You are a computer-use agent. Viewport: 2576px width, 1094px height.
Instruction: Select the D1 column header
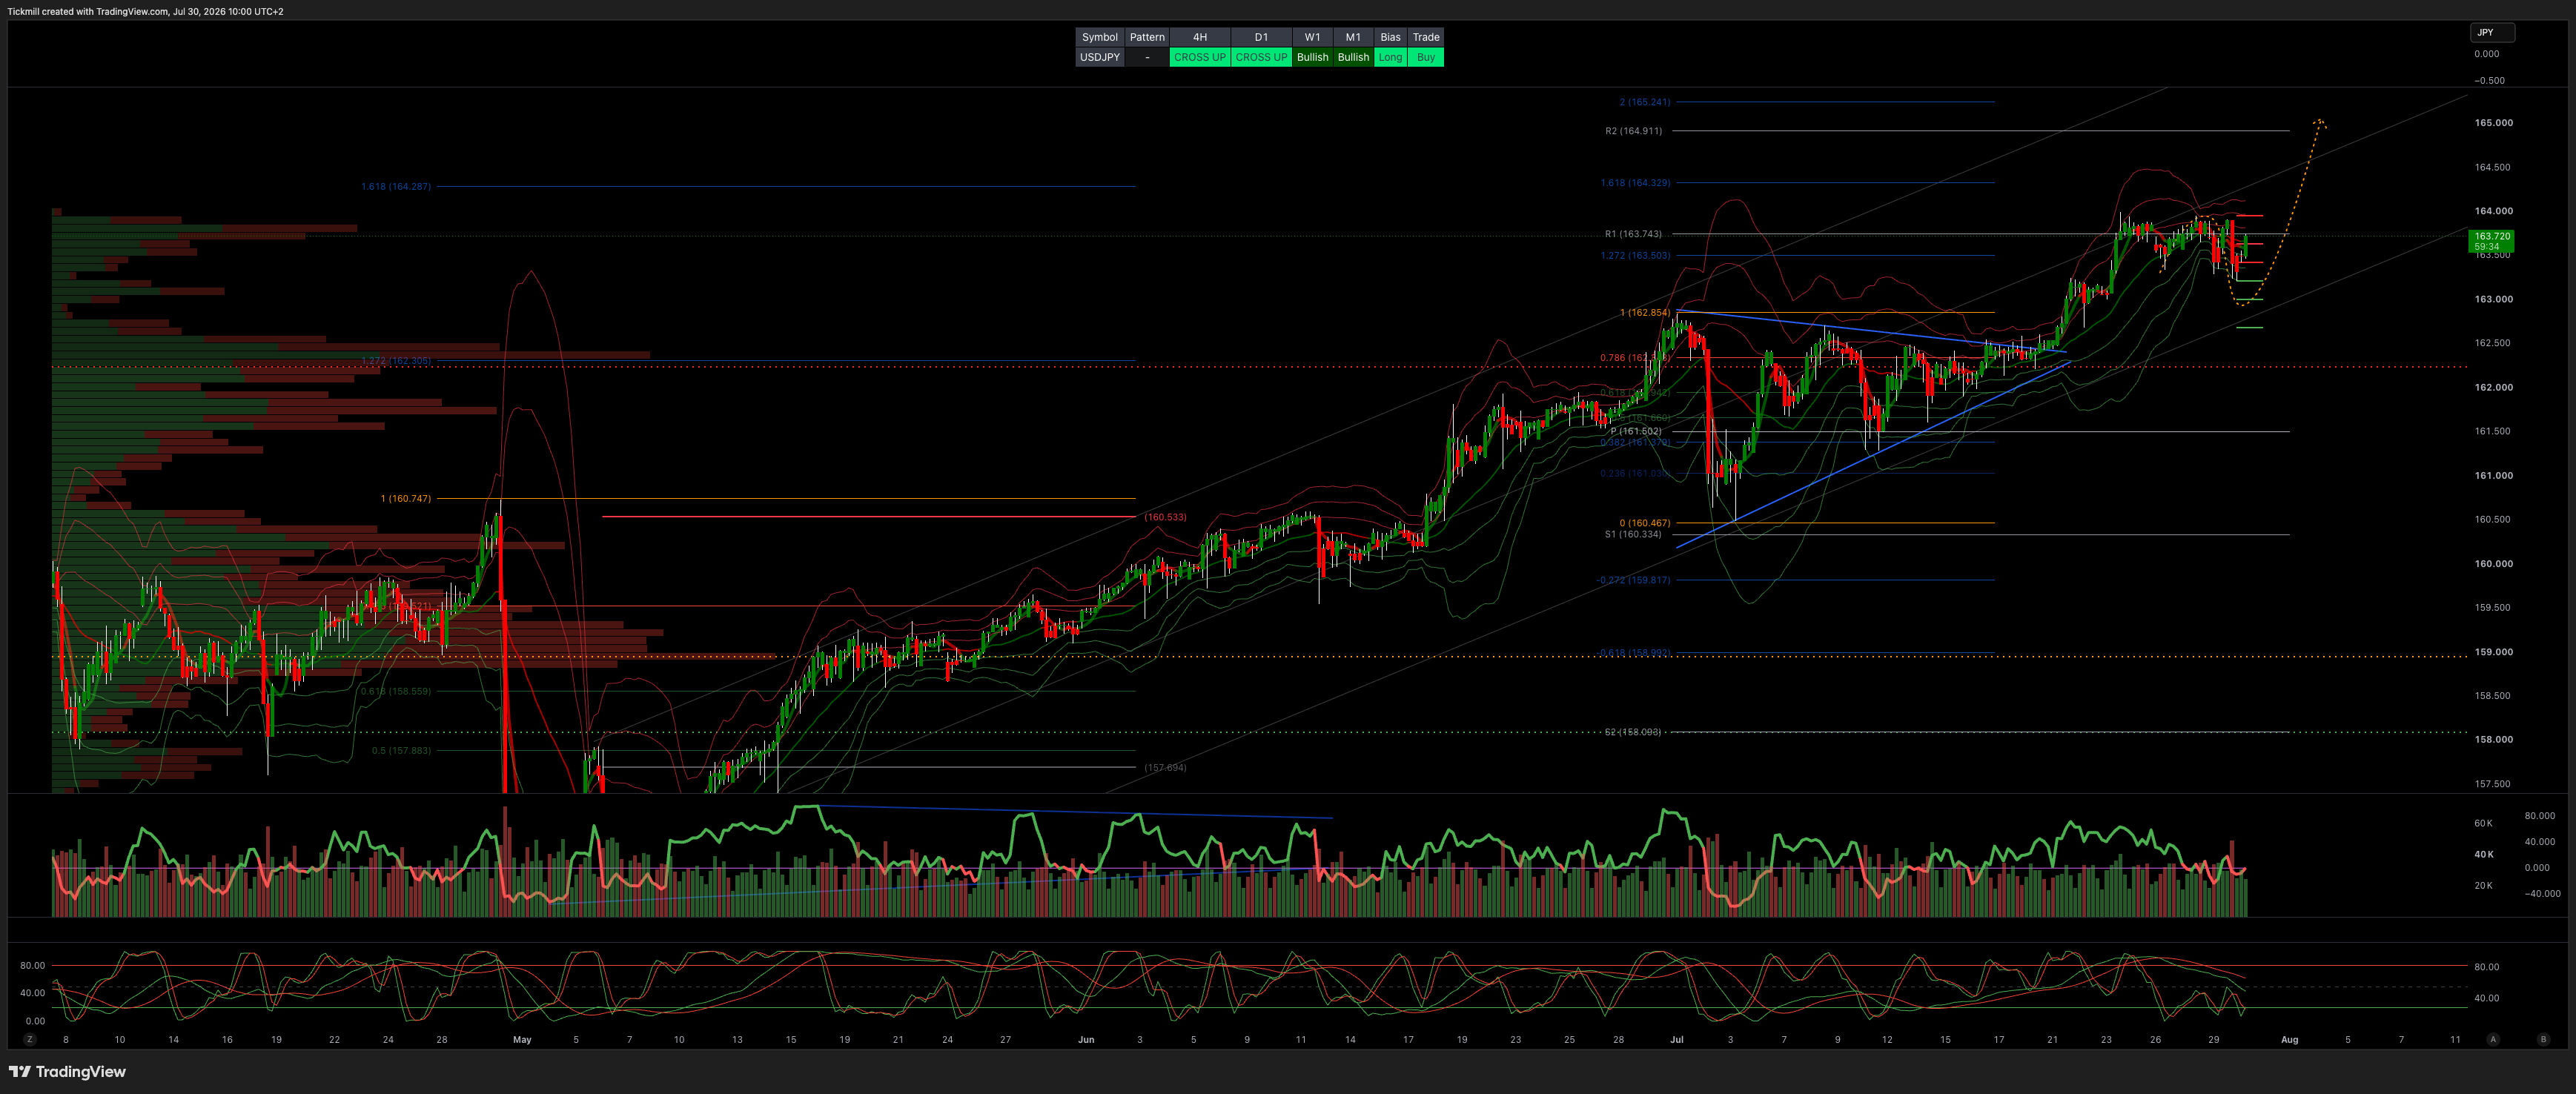(x=1261, y=37)
